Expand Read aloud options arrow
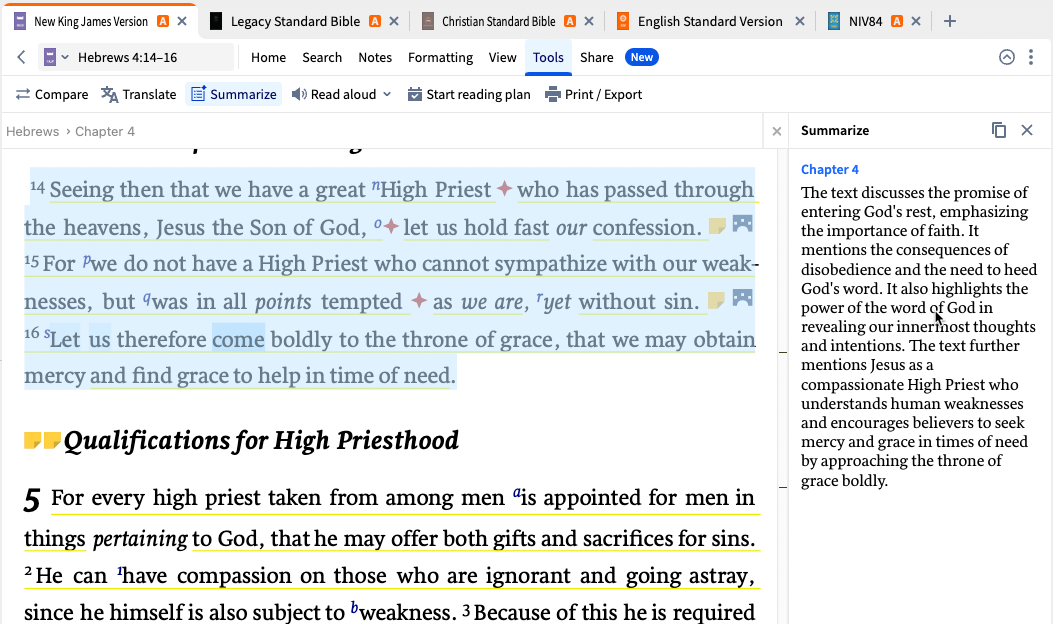Image resolution: width=1053 pixels, height=624 pixels. pyautogui.click(x=387, y=95)
